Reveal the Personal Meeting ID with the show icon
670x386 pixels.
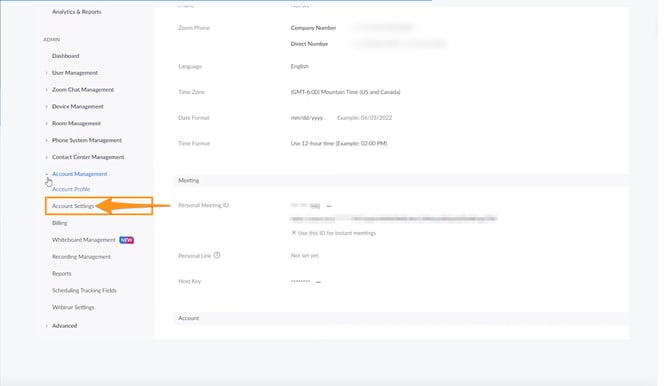tap(329, 206)
